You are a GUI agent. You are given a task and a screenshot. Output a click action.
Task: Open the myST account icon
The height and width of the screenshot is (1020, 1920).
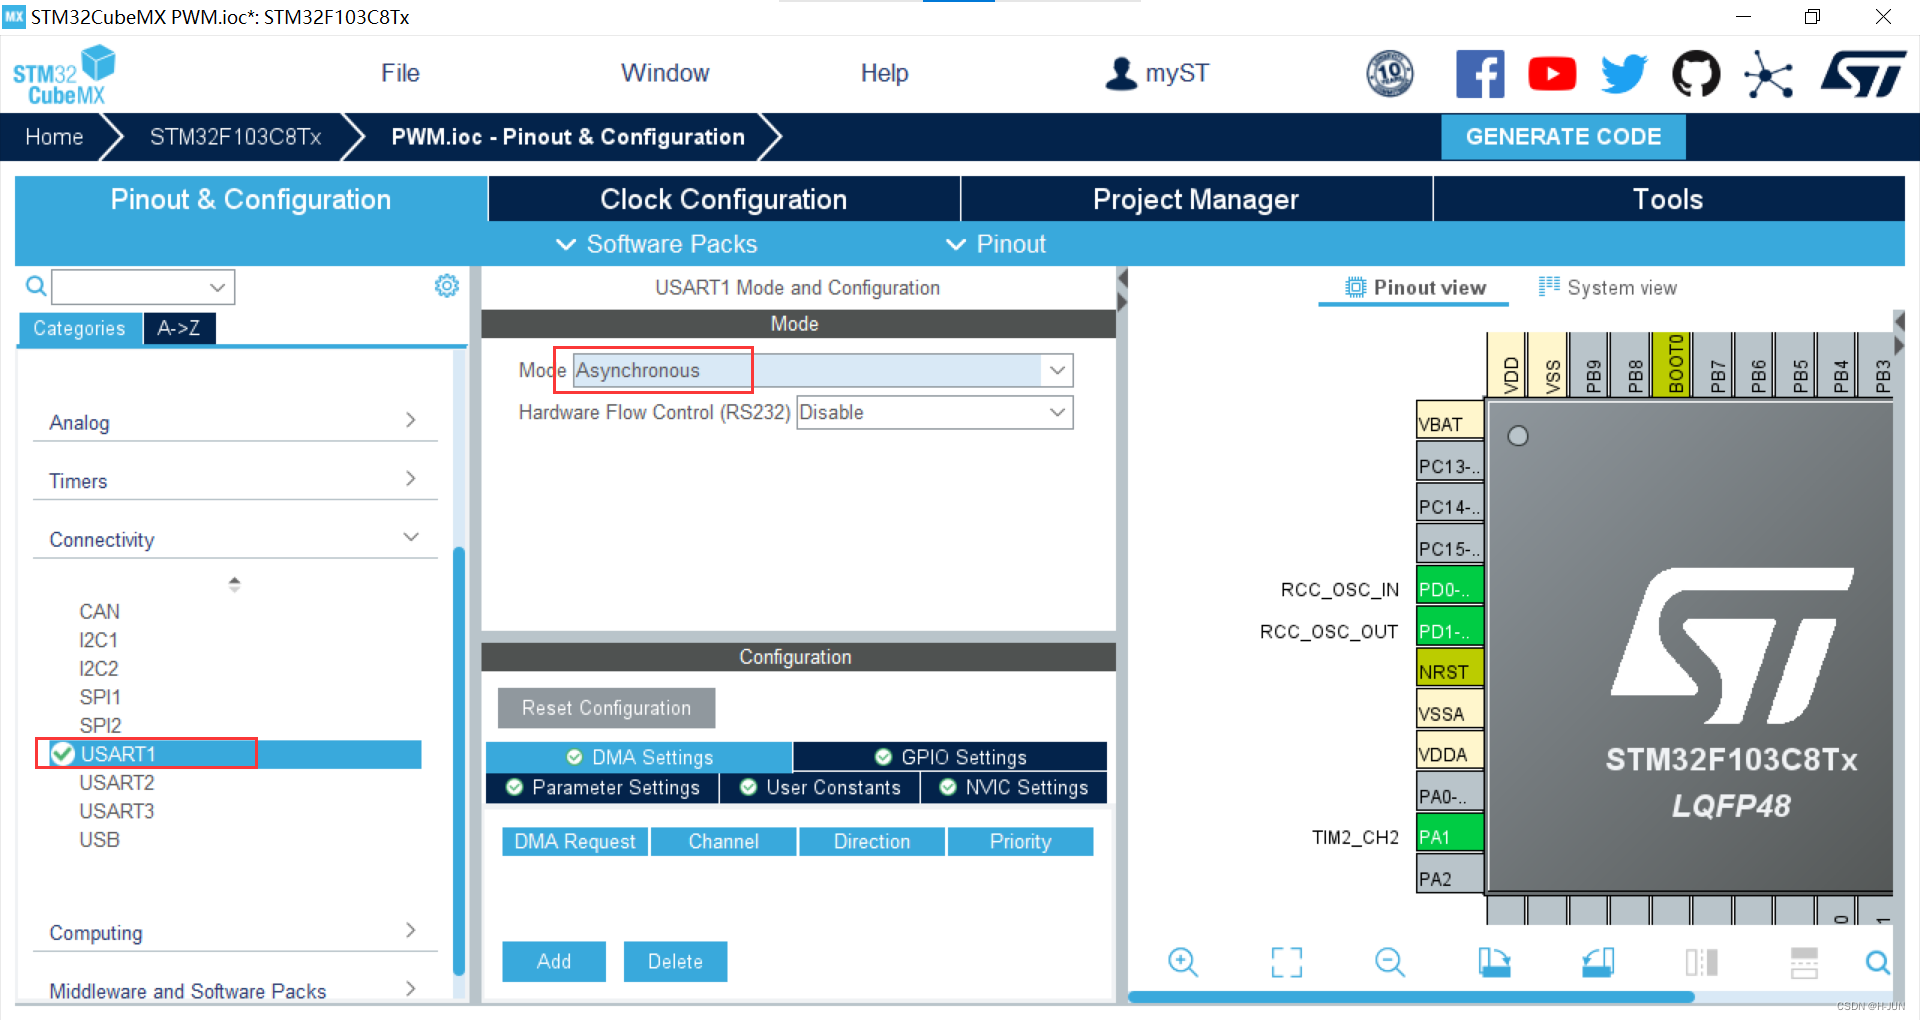click(1121, 73)
